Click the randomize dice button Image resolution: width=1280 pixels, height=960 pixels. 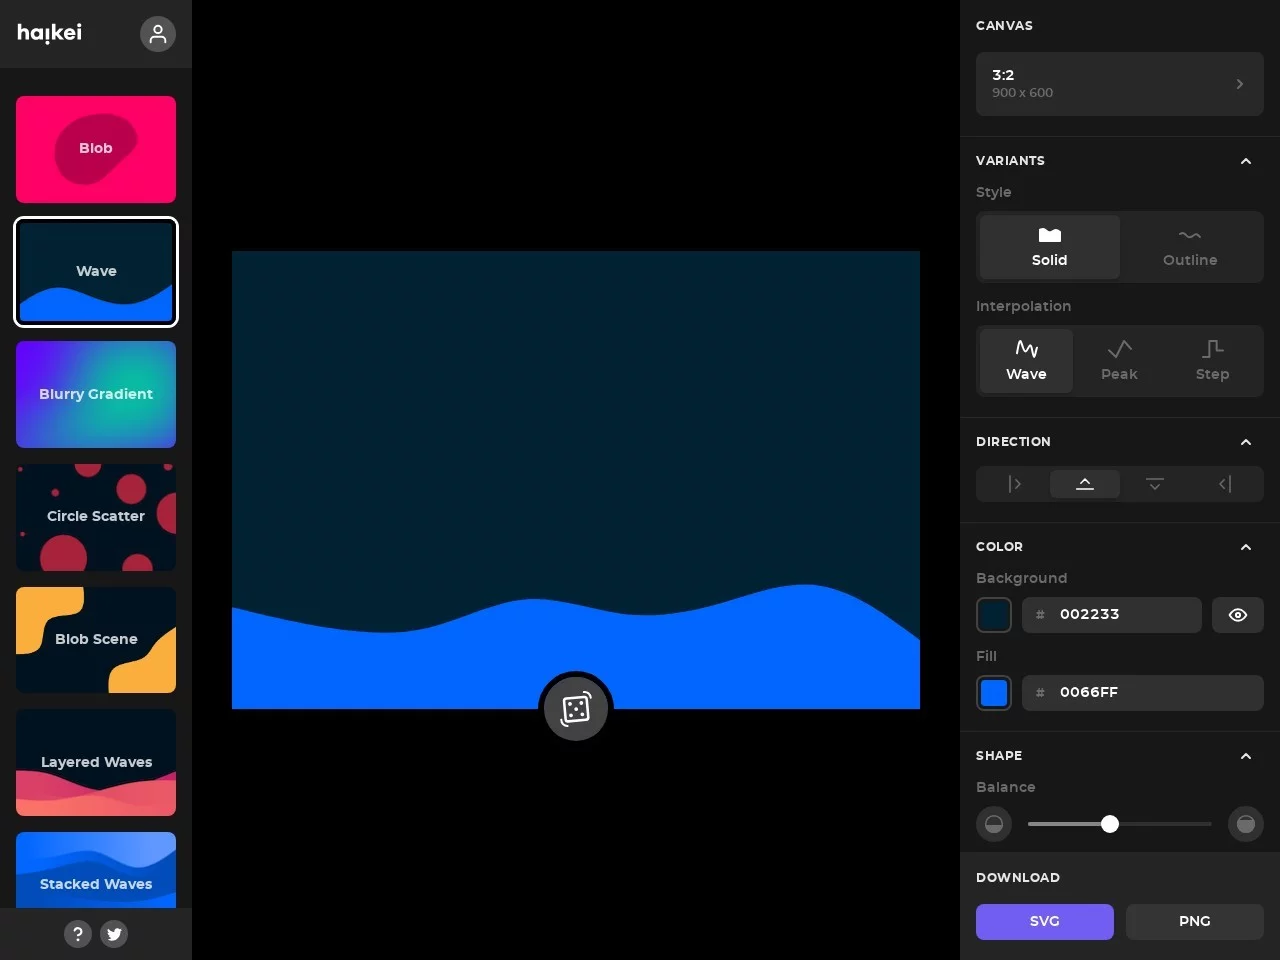point(575,709)
